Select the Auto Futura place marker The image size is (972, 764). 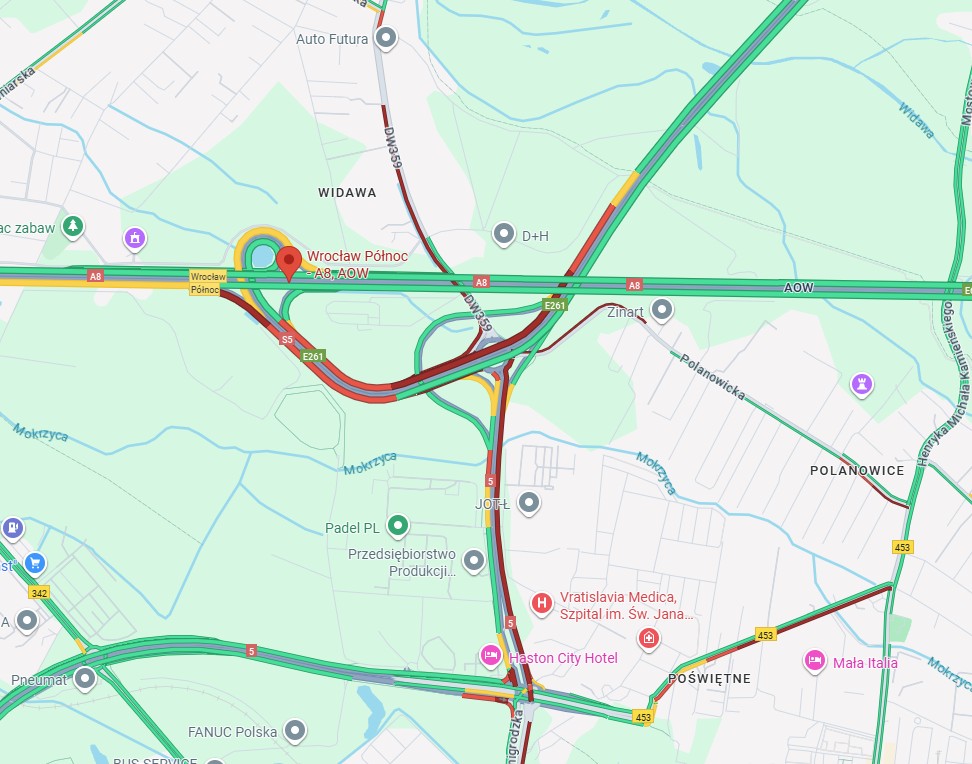[386, 38]
